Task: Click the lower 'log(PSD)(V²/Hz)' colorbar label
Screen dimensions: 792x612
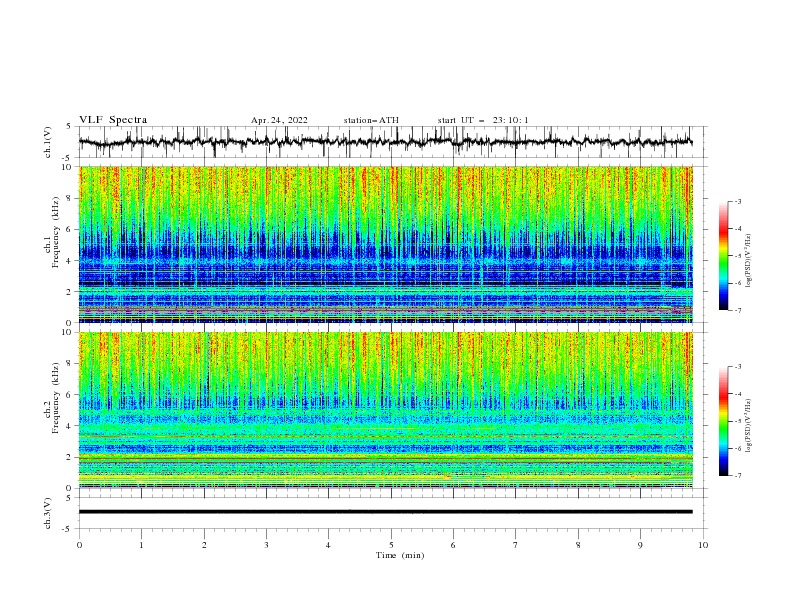Action: click(749, 426)
